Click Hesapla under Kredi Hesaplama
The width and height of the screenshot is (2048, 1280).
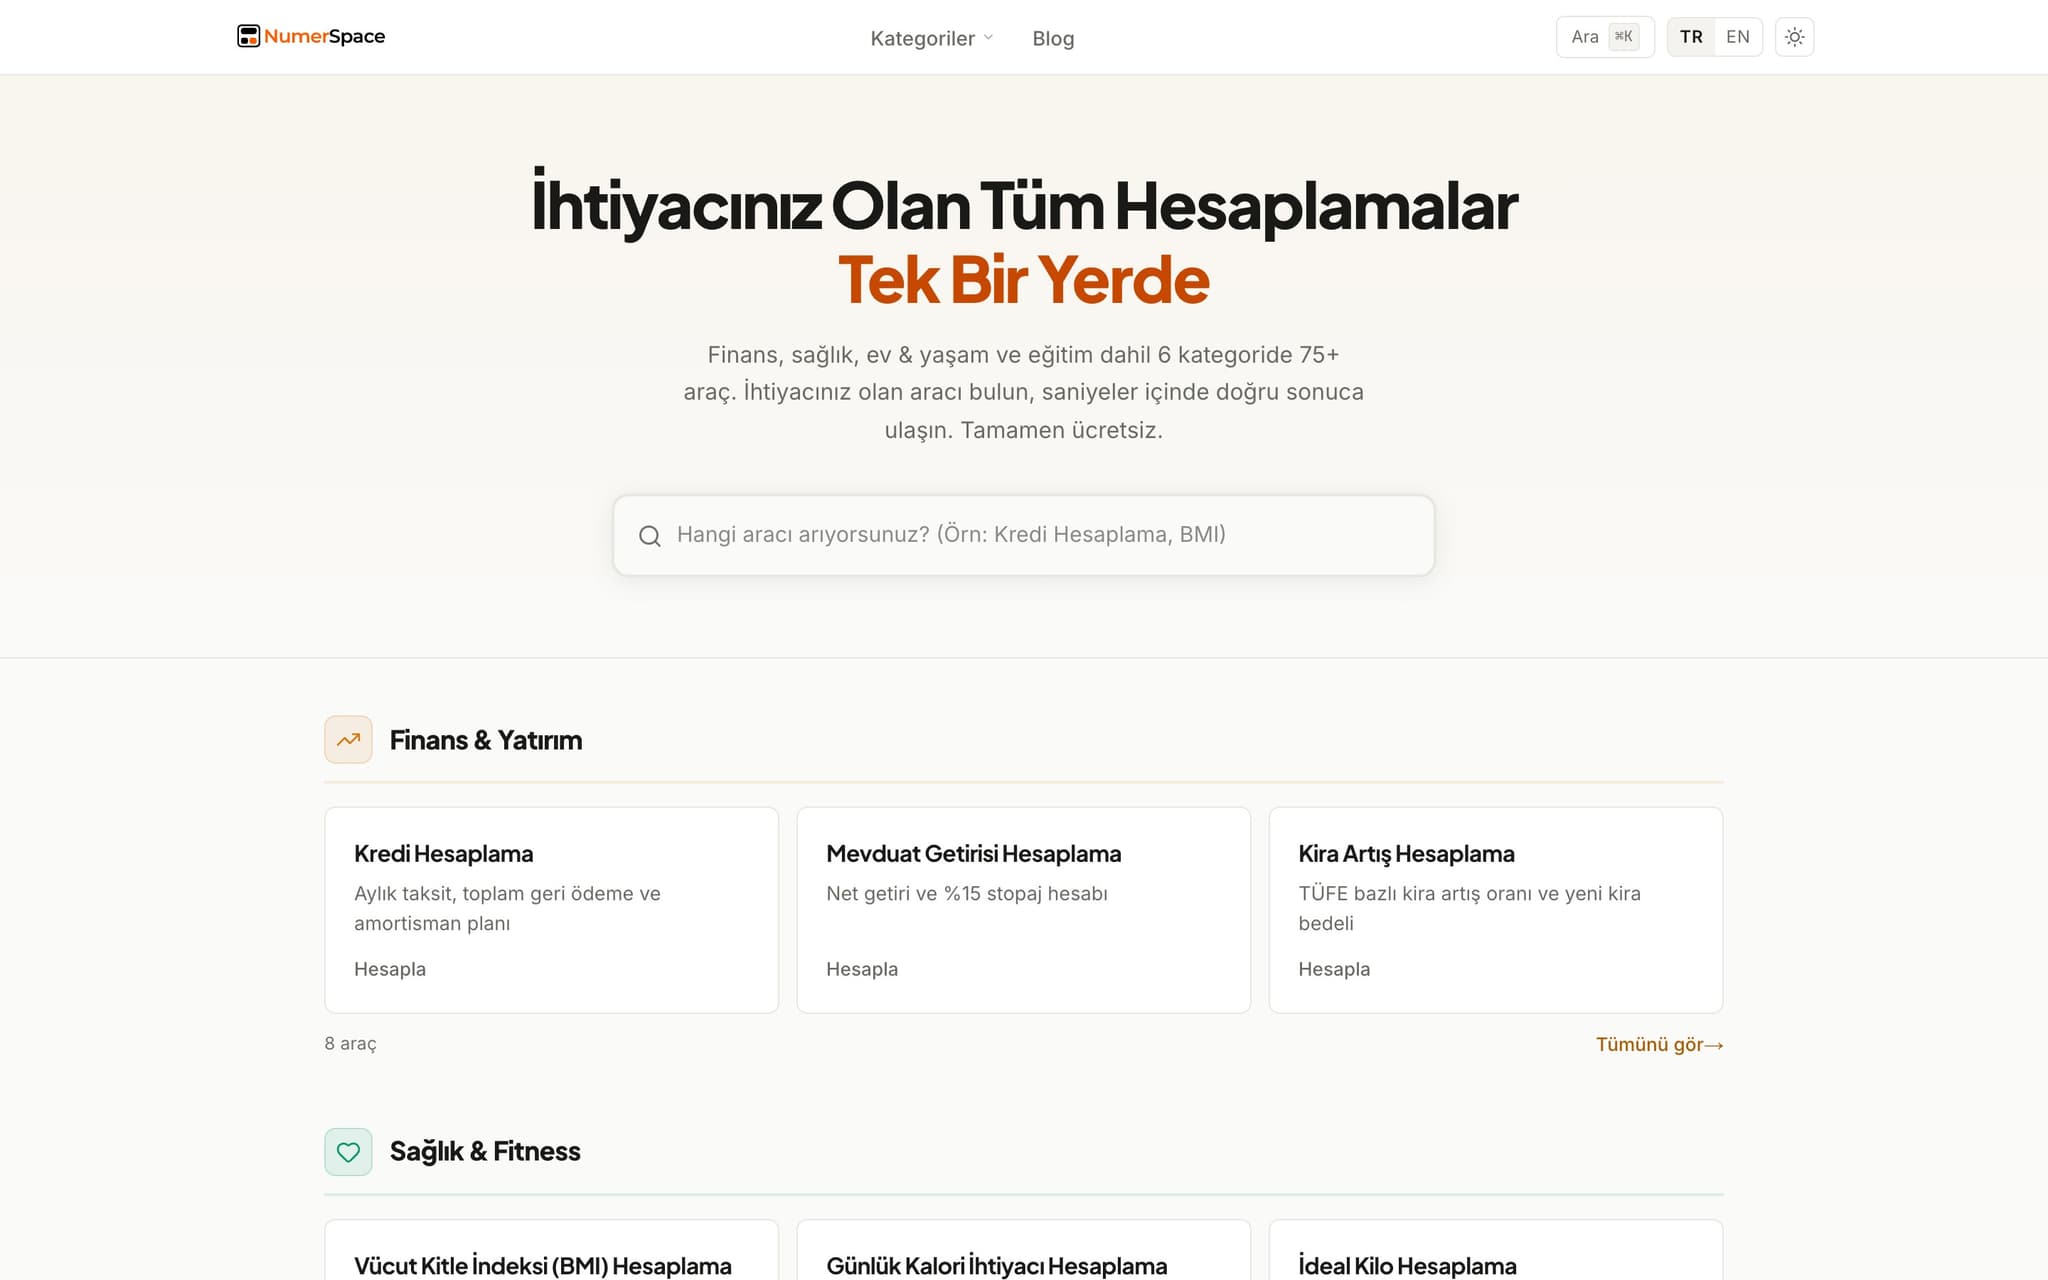(390, 969)
